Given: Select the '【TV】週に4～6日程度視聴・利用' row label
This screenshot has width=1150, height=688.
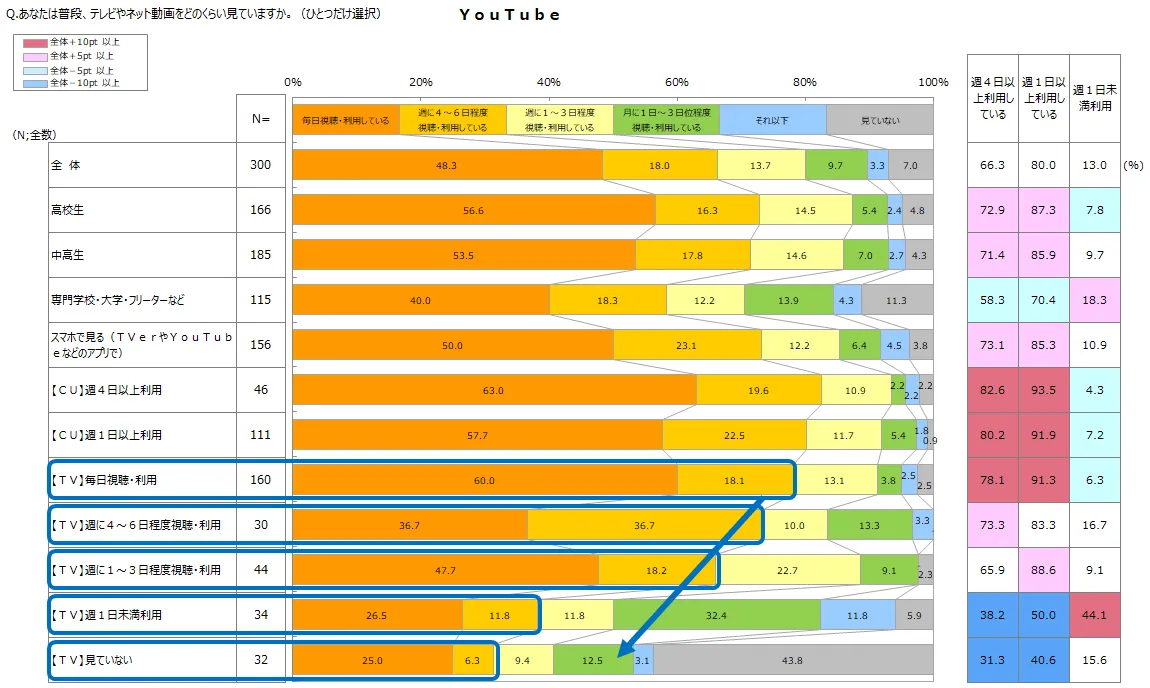Looking at the screenshot, I should (x=135, y=525).
